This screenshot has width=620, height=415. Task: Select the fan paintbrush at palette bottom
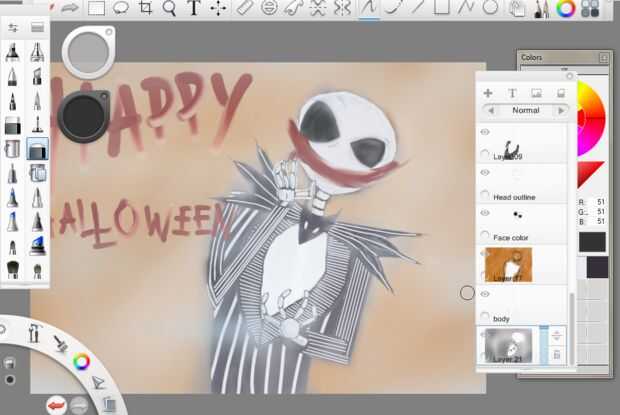click(13, 270)
